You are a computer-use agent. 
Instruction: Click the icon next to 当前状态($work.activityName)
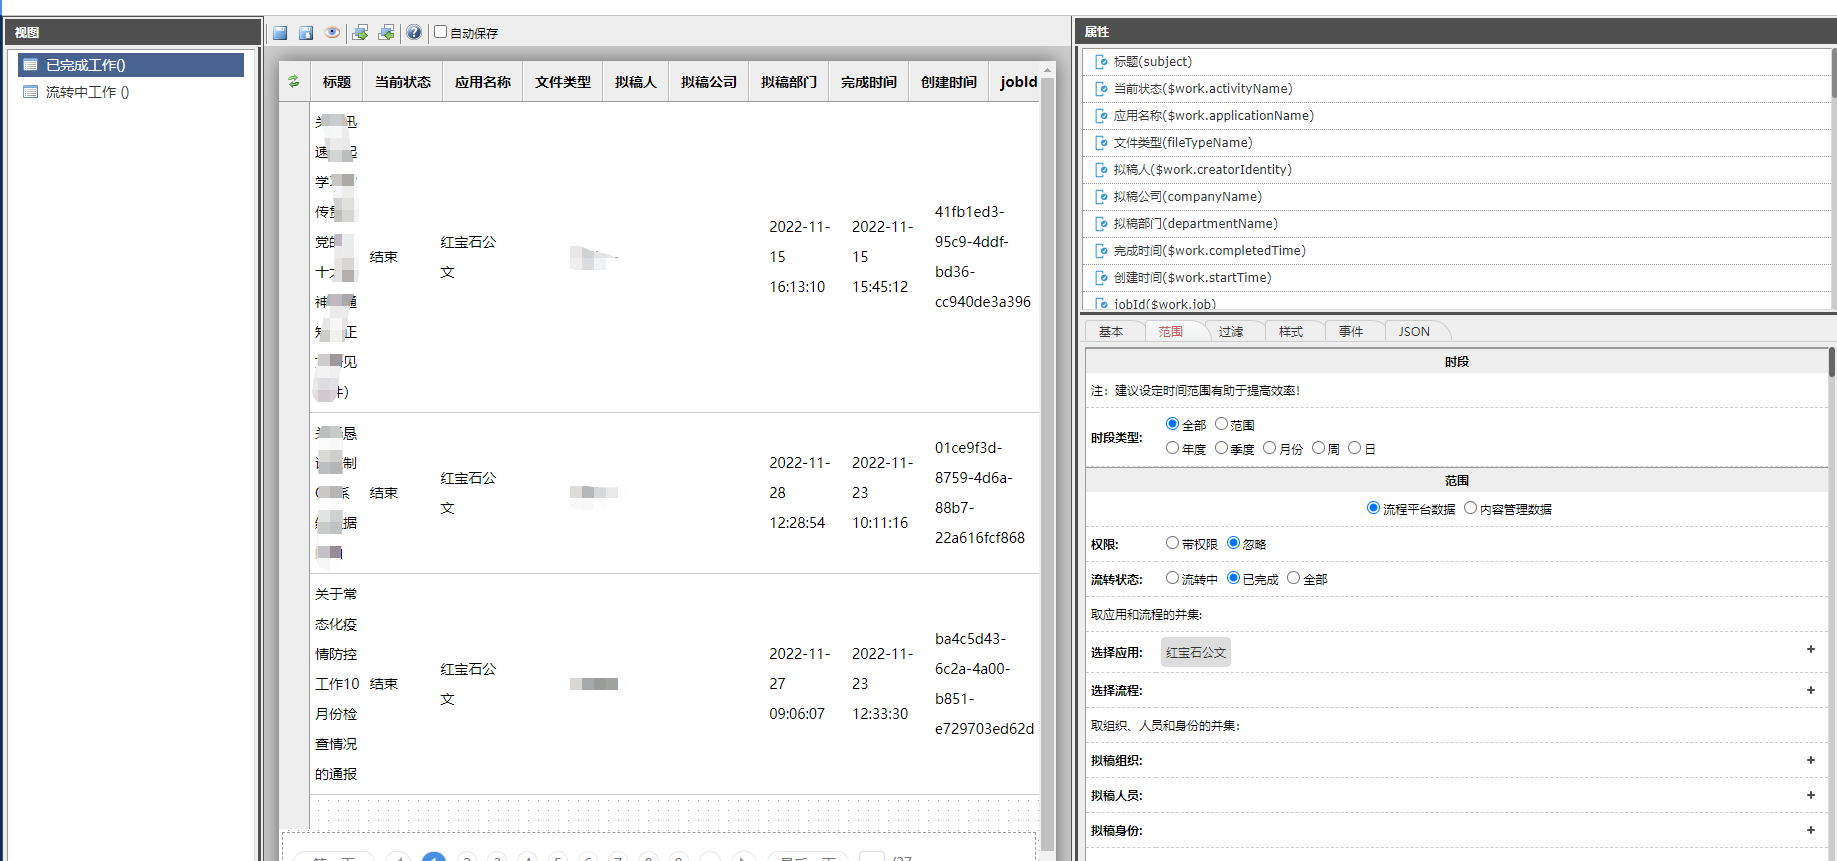pos(1101,89)
